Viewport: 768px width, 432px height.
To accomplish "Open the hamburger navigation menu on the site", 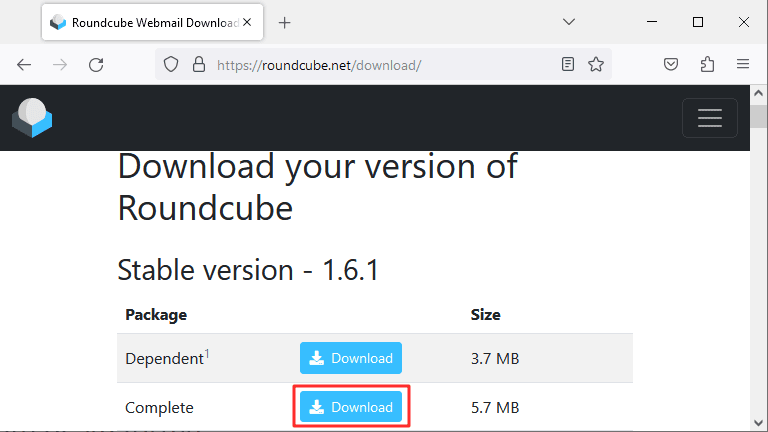I will 709,118.
